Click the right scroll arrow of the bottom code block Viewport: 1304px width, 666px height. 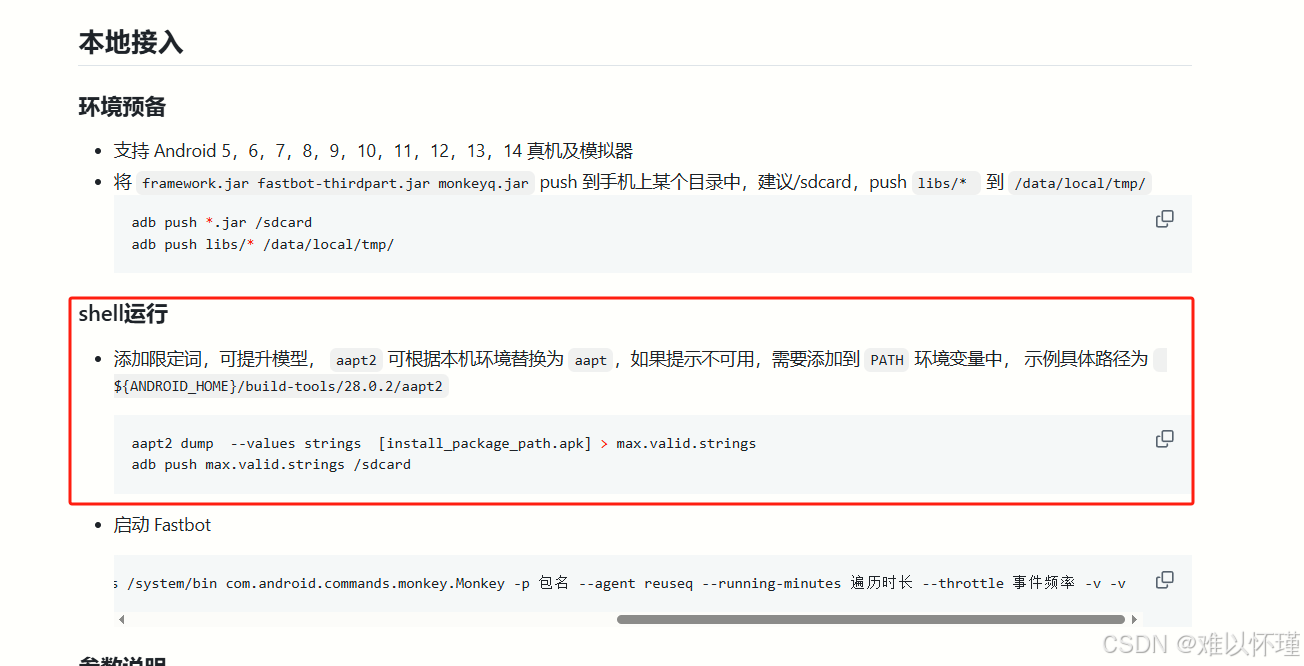(x=1135, y=619)
